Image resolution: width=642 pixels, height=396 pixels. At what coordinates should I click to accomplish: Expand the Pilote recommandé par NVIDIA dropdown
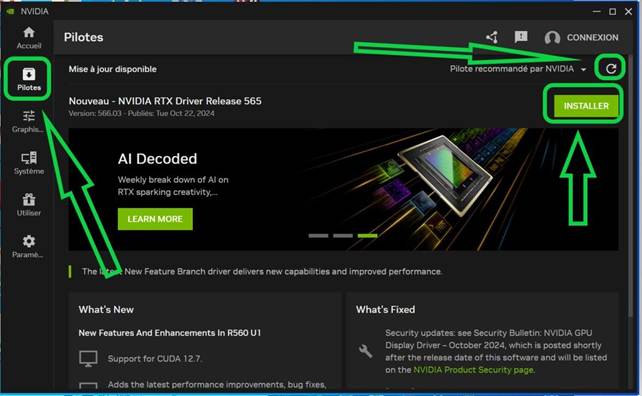point(518,69)
